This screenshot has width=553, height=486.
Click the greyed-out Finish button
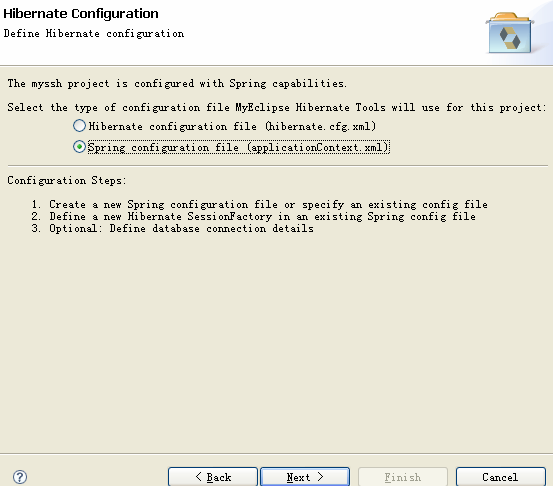(x=403, y=477)
